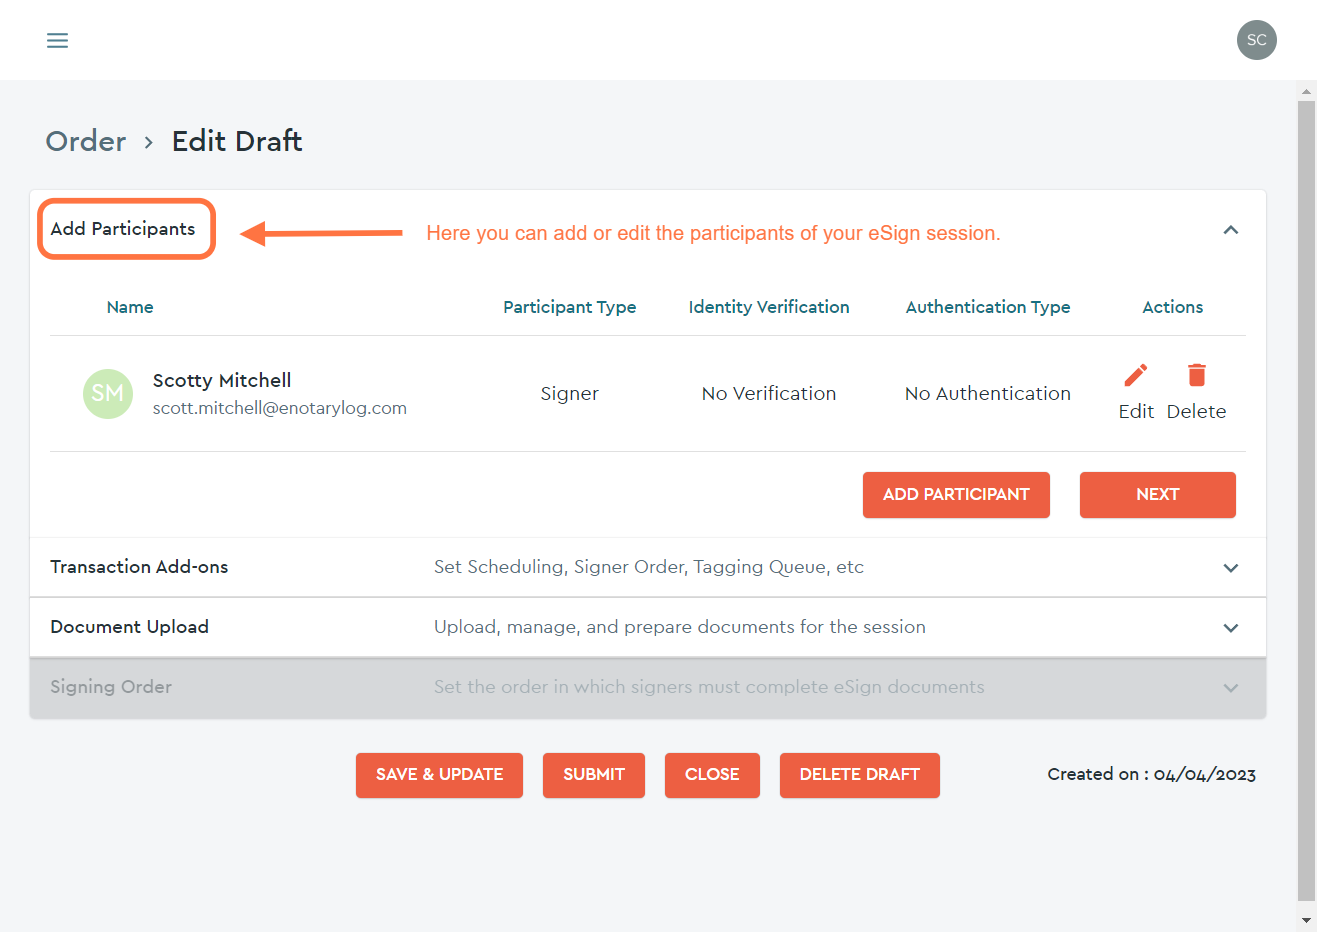
Task: Click the scrollbar down arrow
Action: 1306,920
